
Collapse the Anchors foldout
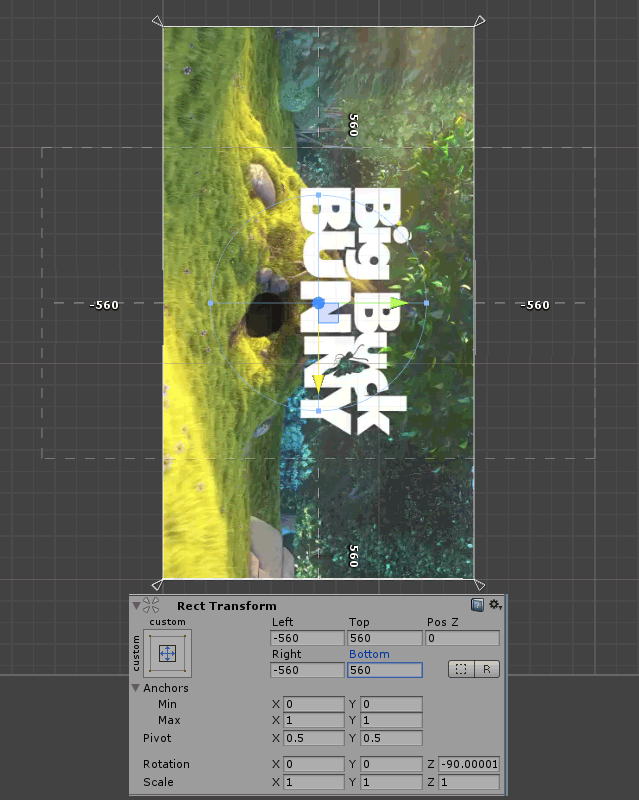136,688
